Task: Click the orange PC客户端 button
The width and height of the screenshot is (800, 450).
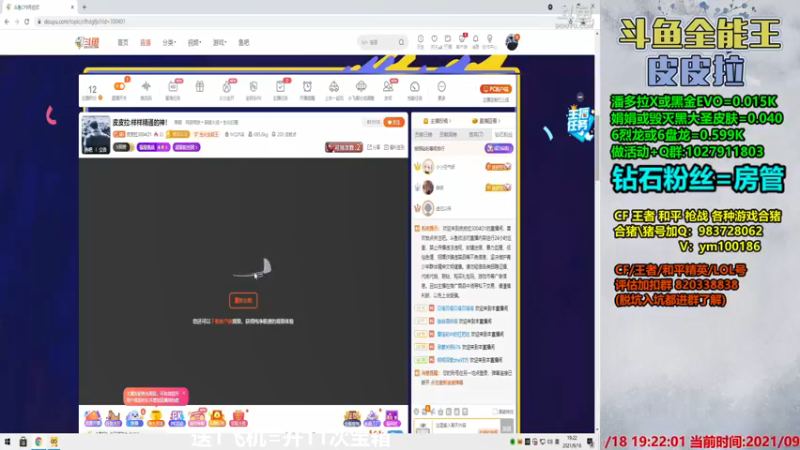Action: tap(495, 89)
